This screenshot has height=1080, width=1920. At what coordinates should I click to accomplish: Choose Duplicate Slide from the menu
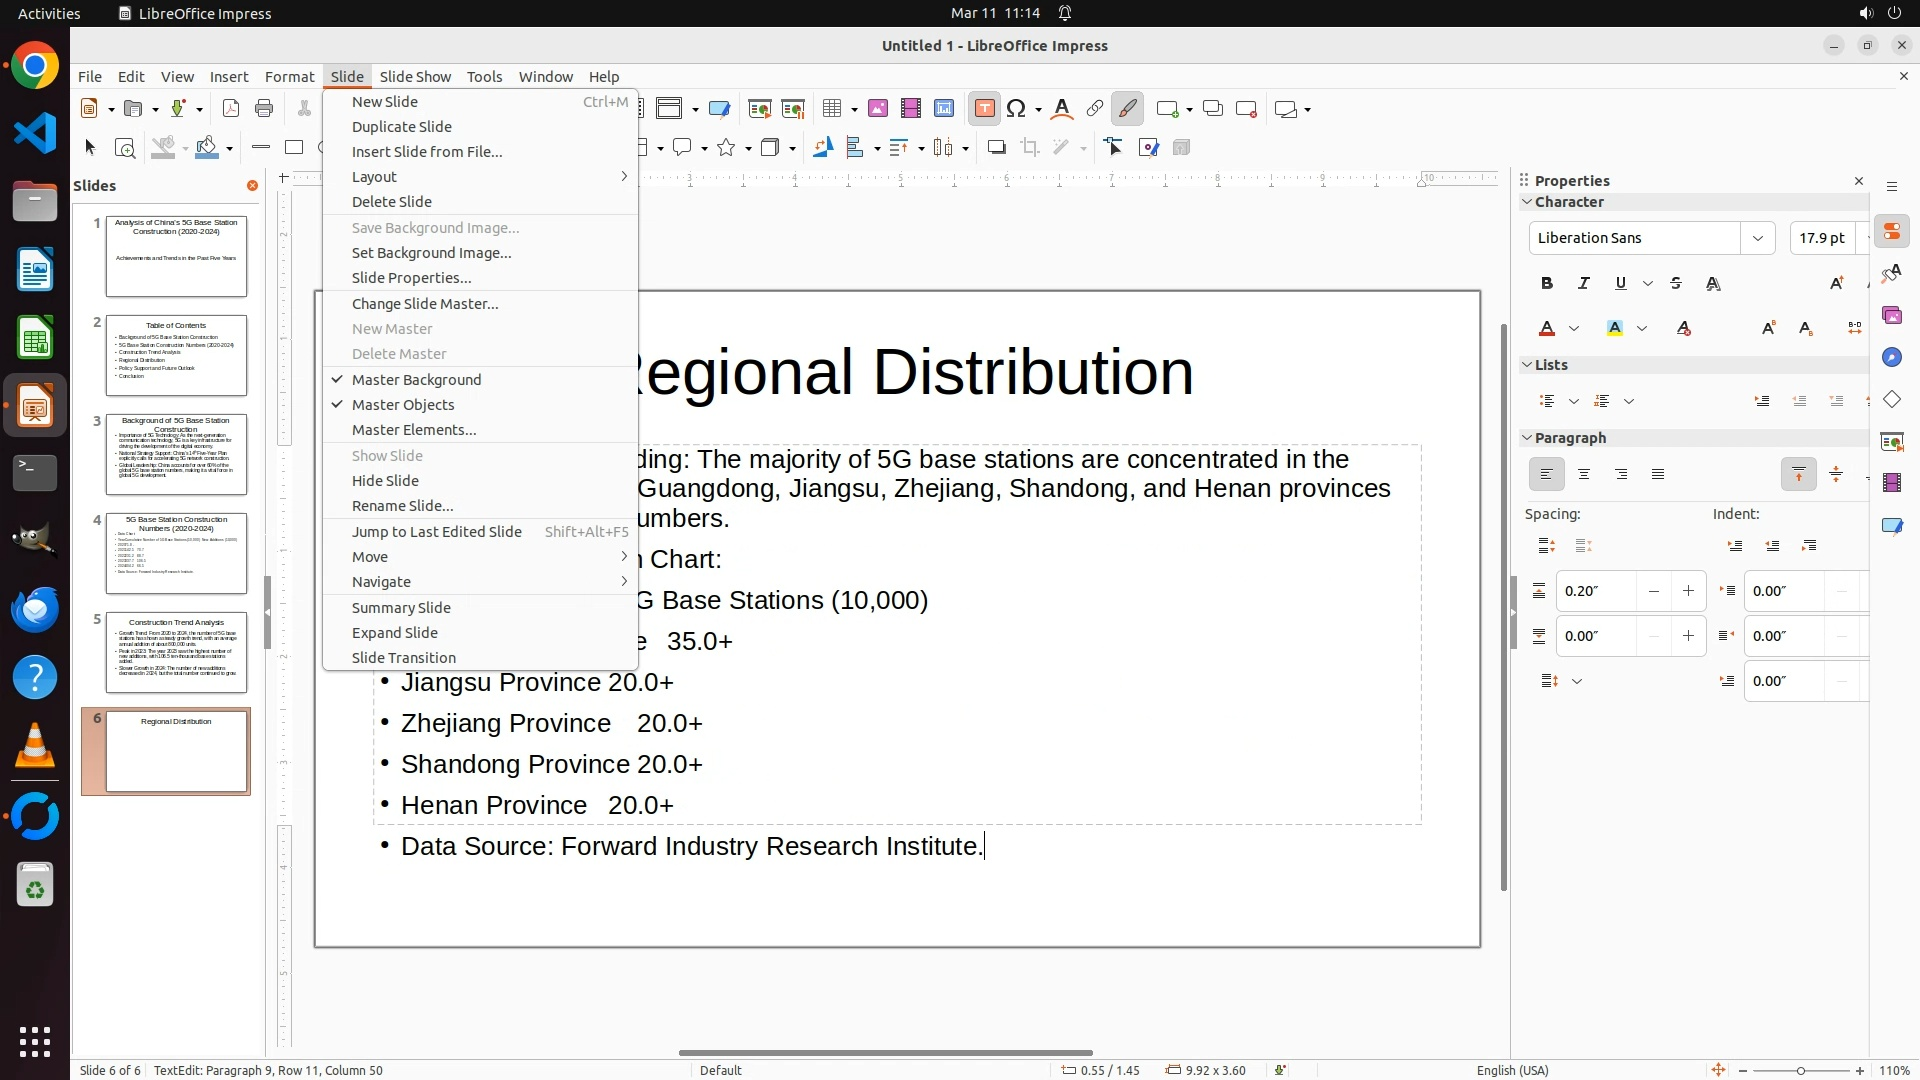(402, 127)
